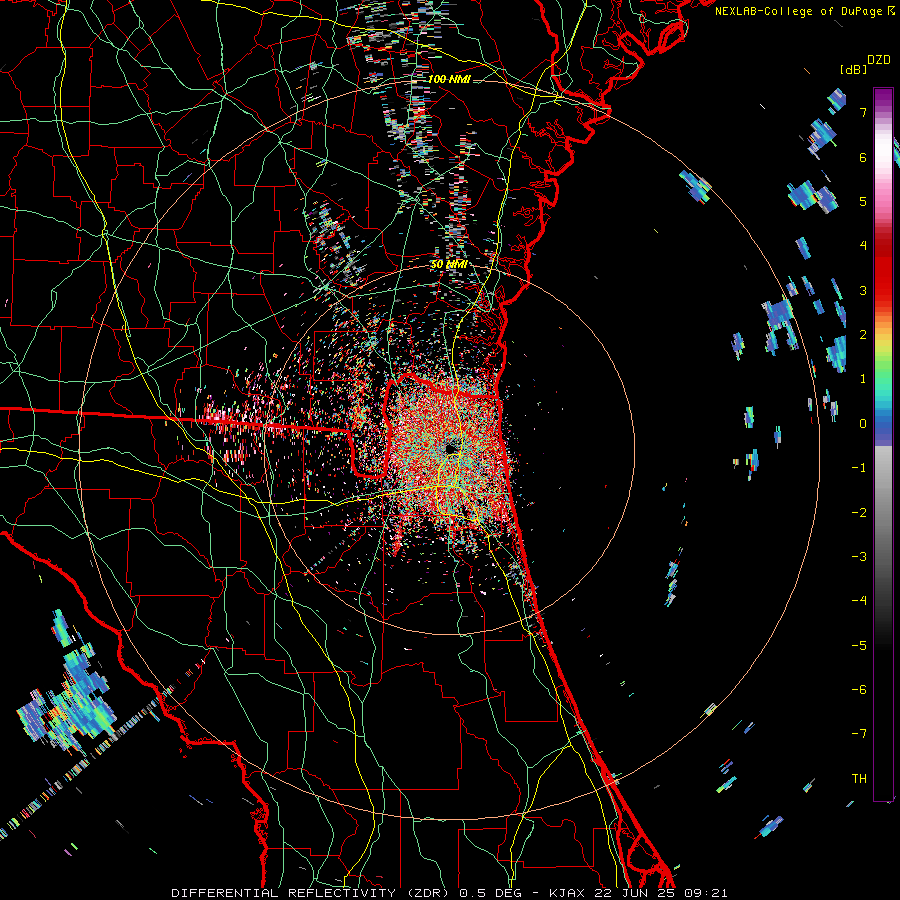
Task: Click the 100 NMI range ring label
Action: point(449,79)
